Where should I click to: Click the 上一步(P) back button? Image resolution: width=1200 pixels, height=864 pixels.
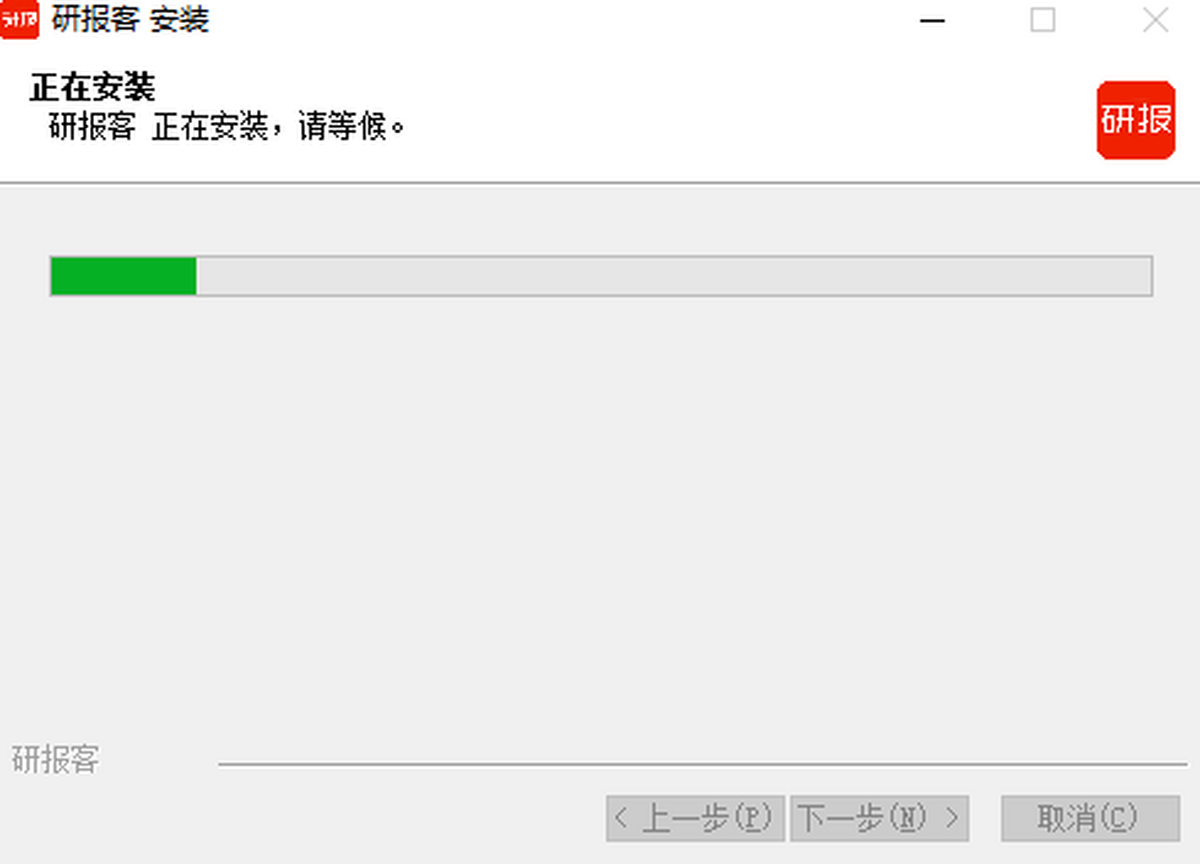[x=696, y=819]
